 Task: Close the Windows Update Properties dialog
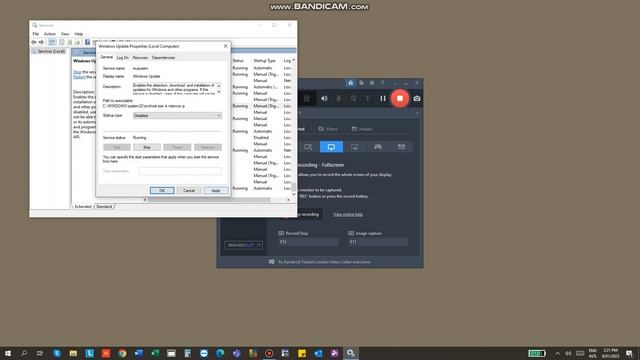point(226,46)
